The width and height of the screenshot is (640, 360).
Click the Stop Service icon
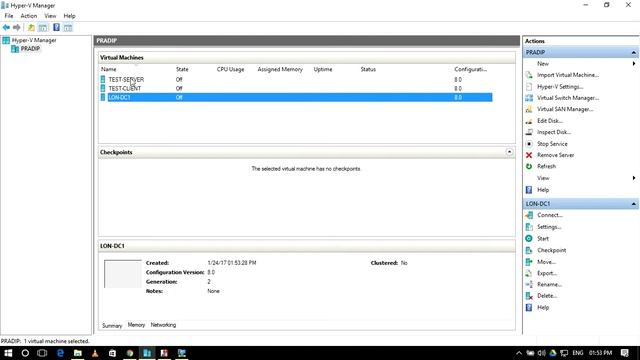click(529, 144)
